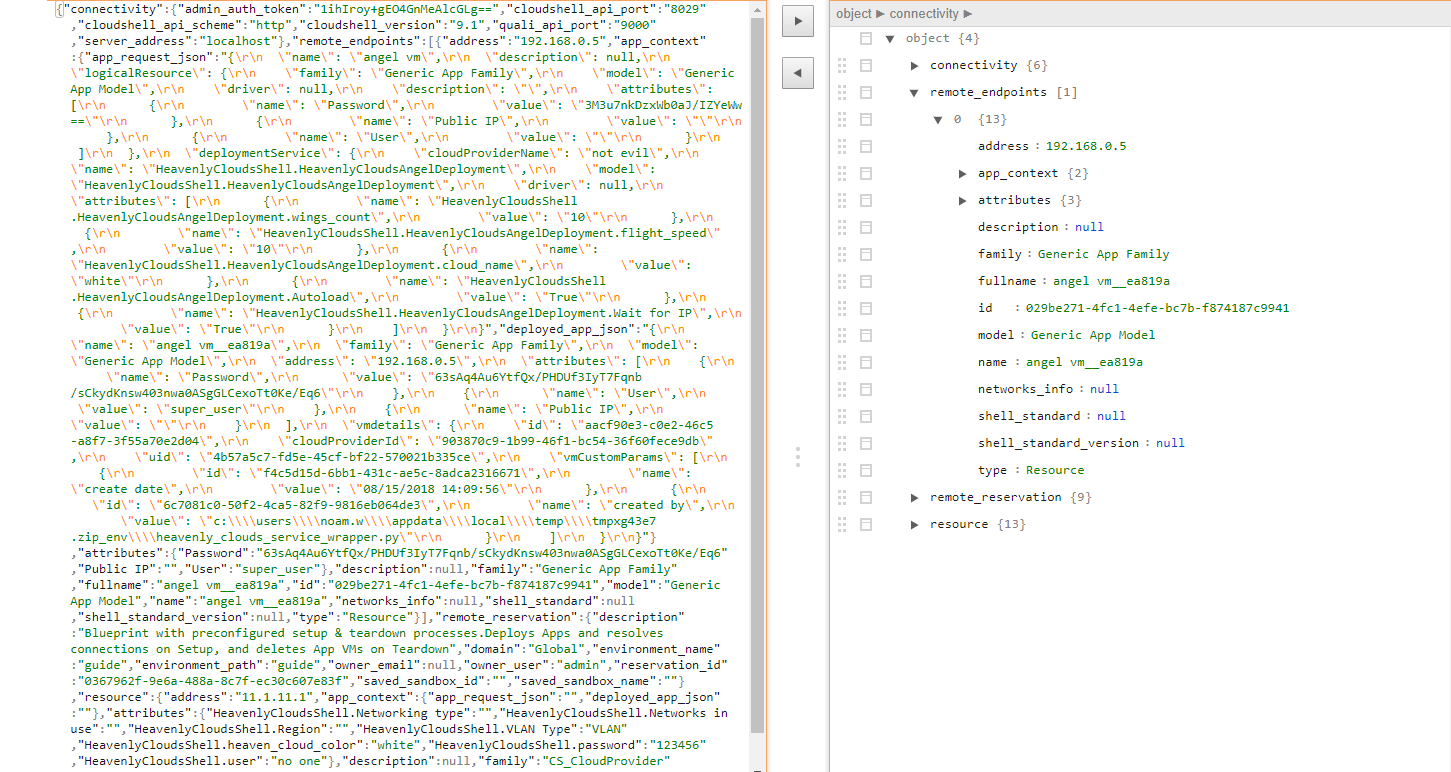Select 'connectivity' in the breadcrumb path
The image size is (1451, 772).
[925, 14]
